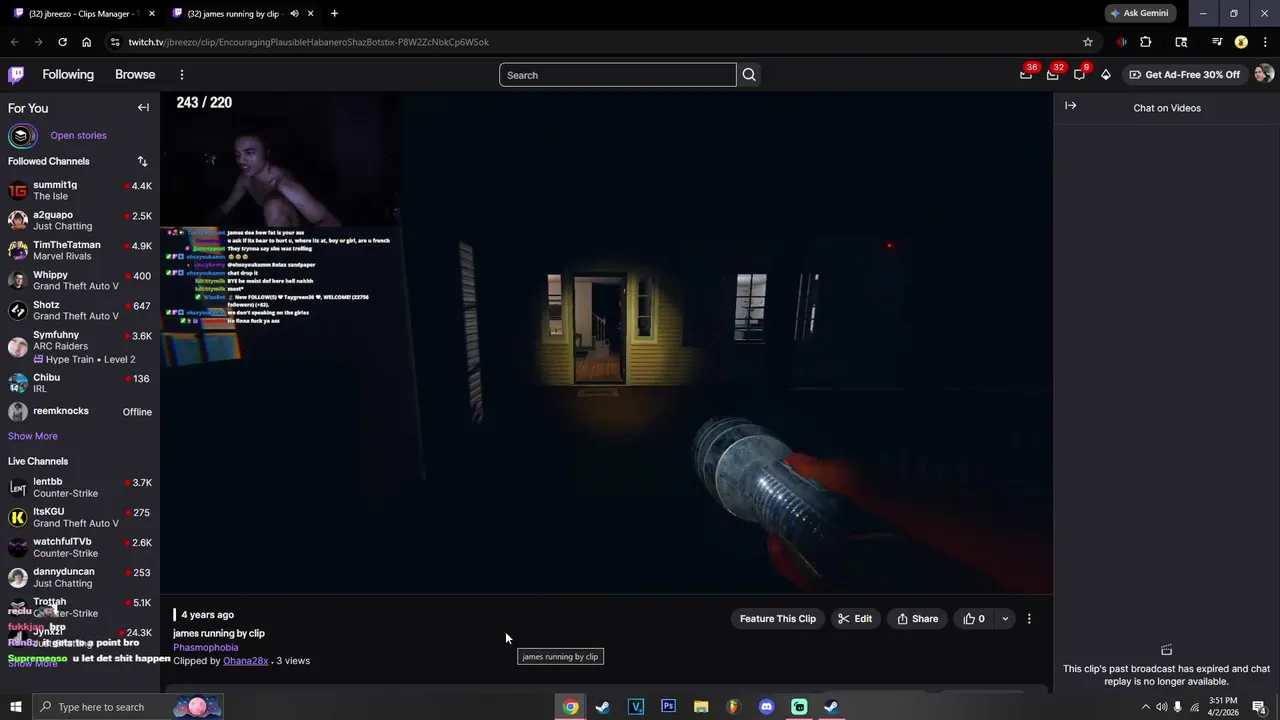Screen dimensions: 1280x720
Task: Open Windows notification center
Action: 1260,707
